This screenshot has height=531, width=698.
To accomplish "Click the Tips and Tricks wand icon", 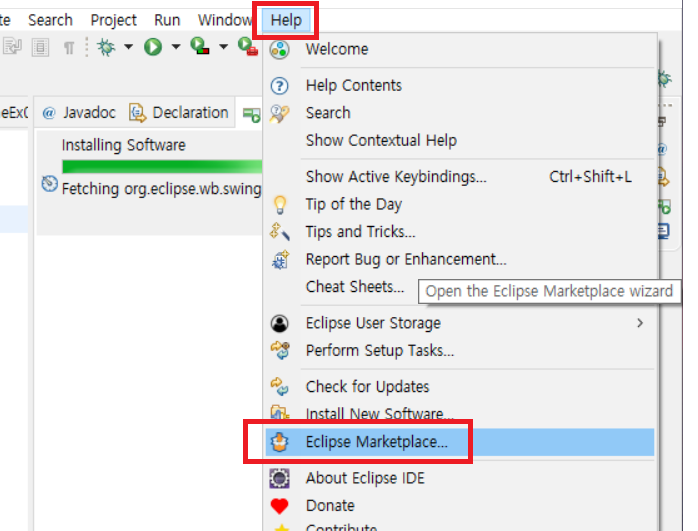I will (280, 232).
